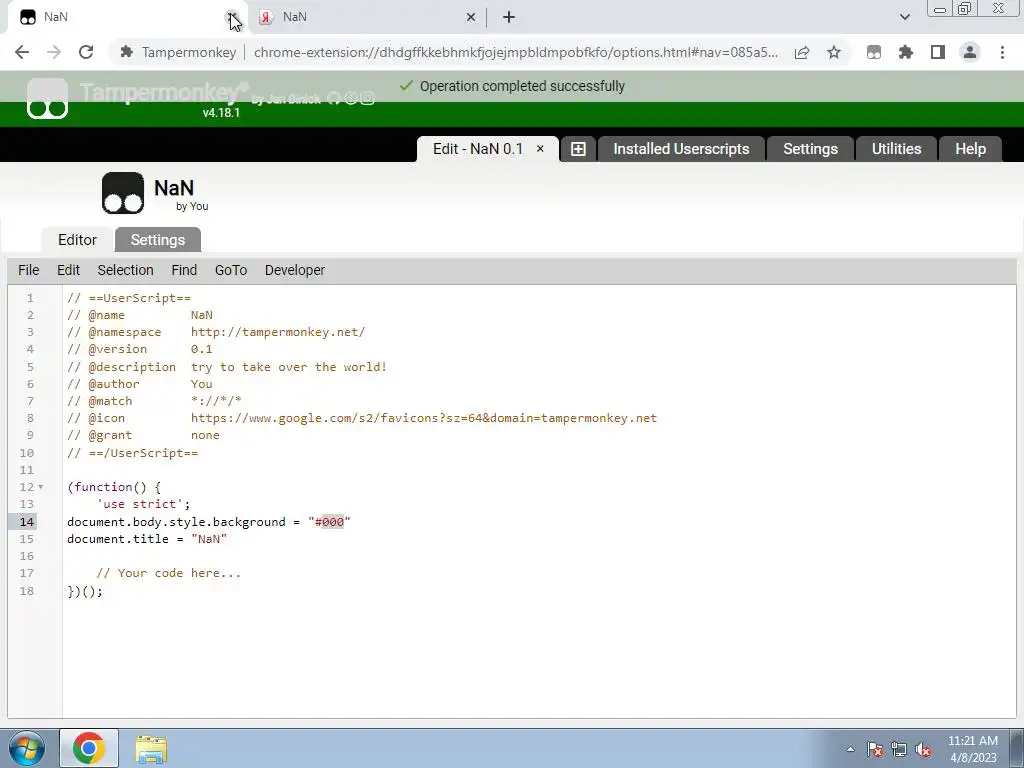Click the @description value text
The height and width of the screenshot is (768, 1024).
pos(289,367)
